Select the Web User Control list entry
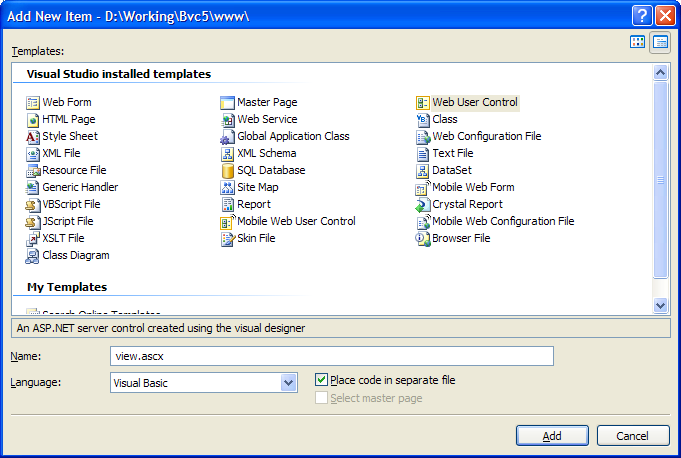Viewport: 681px width, 458px height. click(467, 103)
